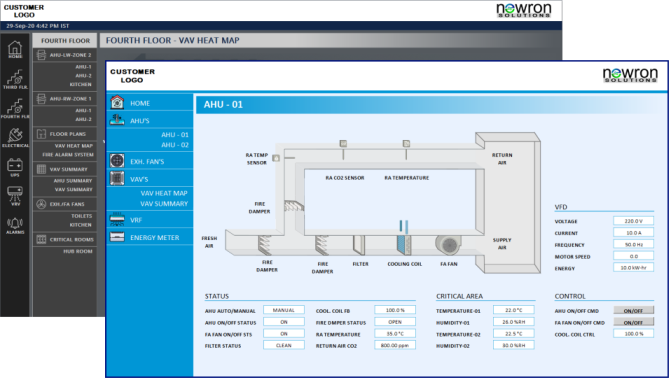Open VAV Heat Map in blue menu
Image resolution: width=671 pixels, height=380 pixels.
pyautogui.click(x=164, y=193)
